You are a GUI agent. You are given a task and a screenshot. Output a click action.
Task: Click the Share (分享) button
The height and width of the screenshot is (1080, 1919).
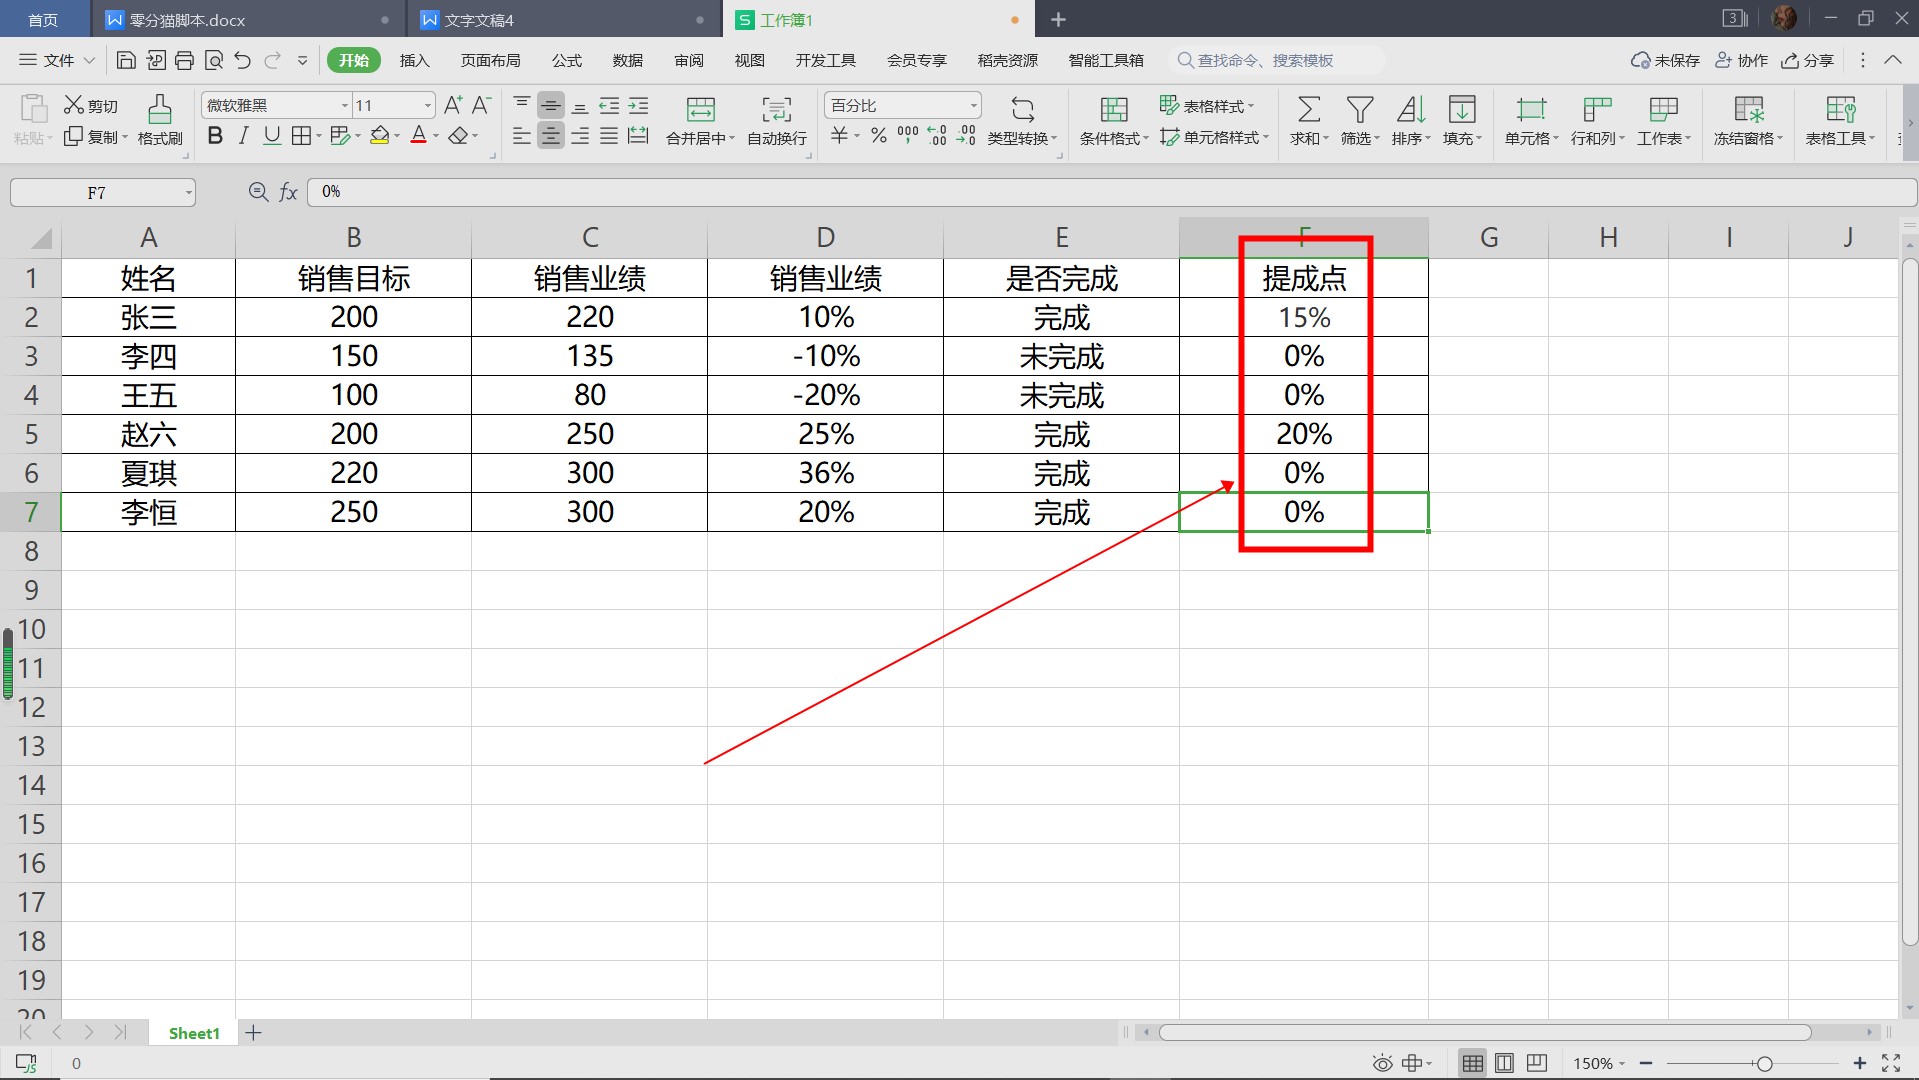1808,61
